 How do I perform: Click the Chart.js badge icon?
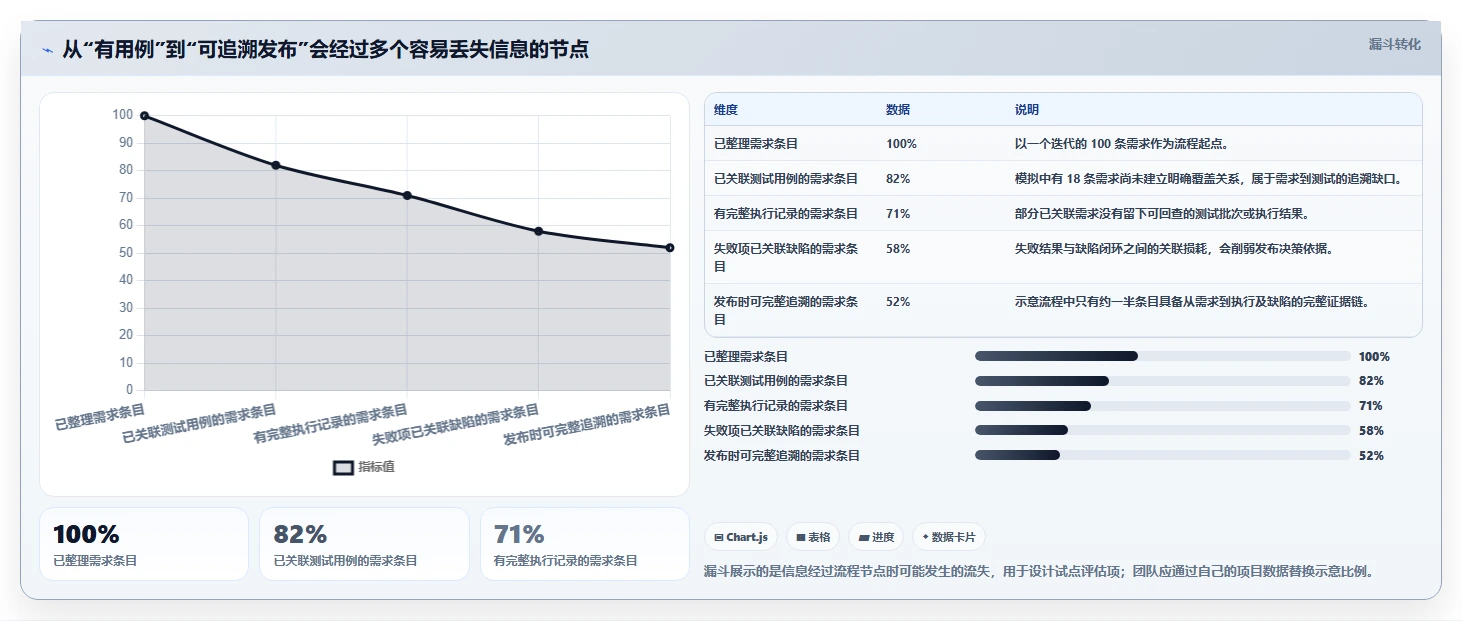(x=719, y=537)
